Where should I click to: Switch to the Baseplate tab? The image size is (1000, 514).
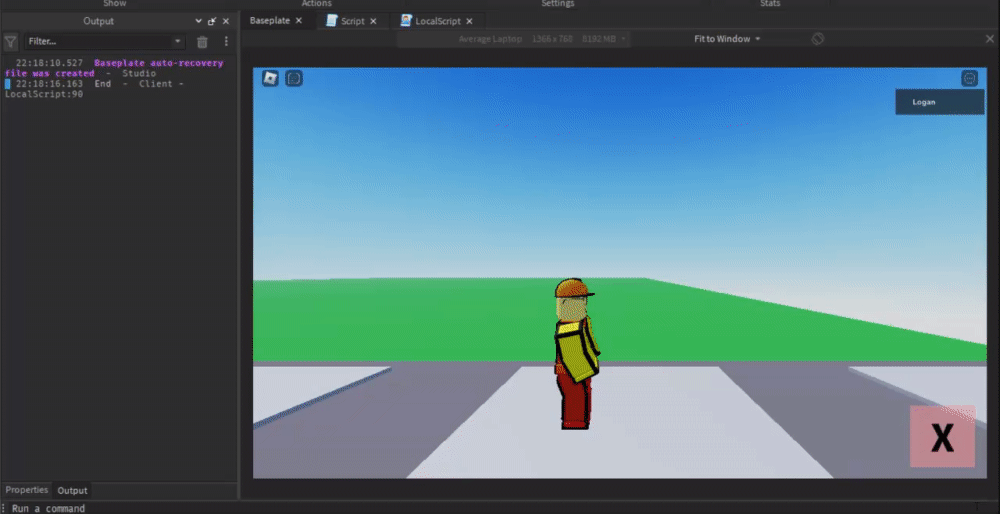[x=270, y=20]
